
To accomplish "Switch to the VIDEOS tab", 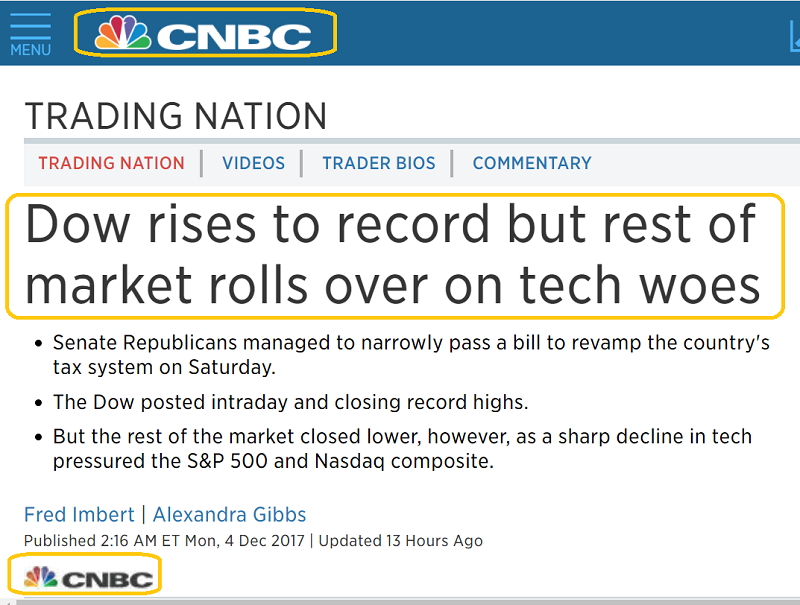I will 253,163.
